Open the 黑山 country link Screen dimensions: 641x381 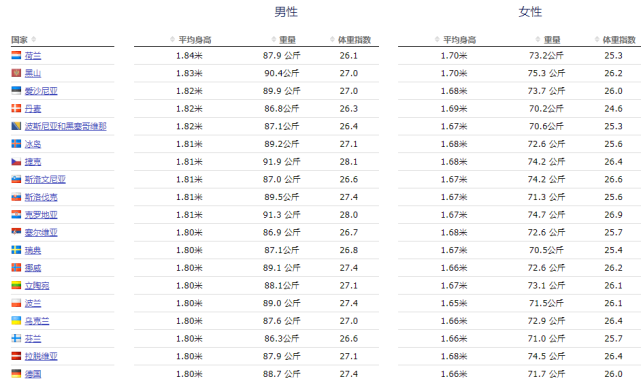click(33, 73)
